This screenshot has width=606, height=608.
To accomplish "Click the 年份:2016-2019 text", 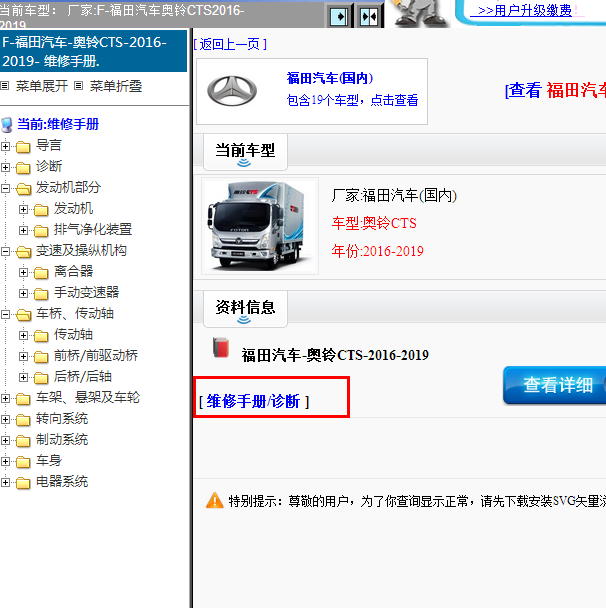I will click(x=377, y=251).
